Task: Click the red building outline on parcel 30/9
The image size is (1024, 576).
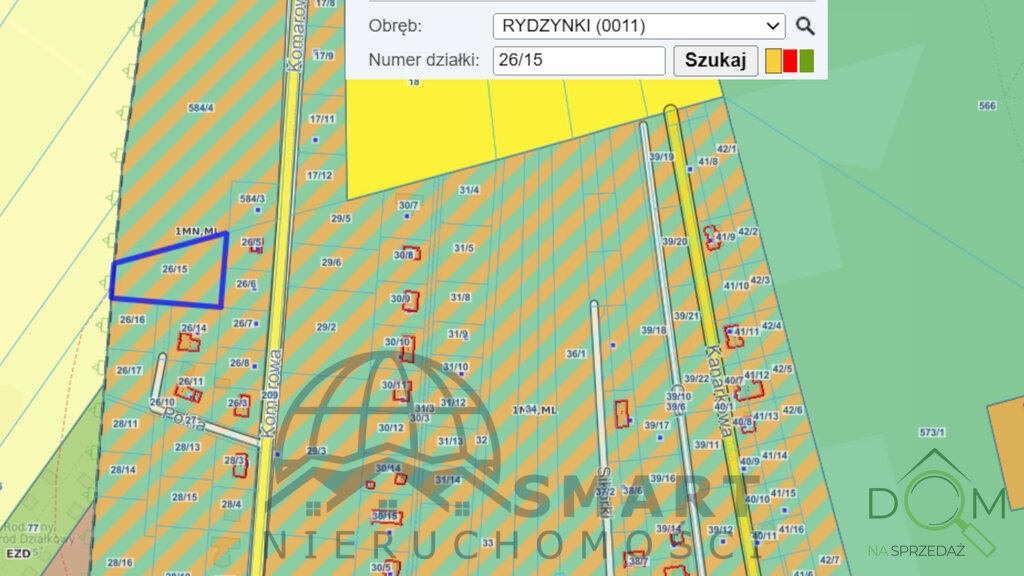Action: pyautogui.click(x=412, y=299)
